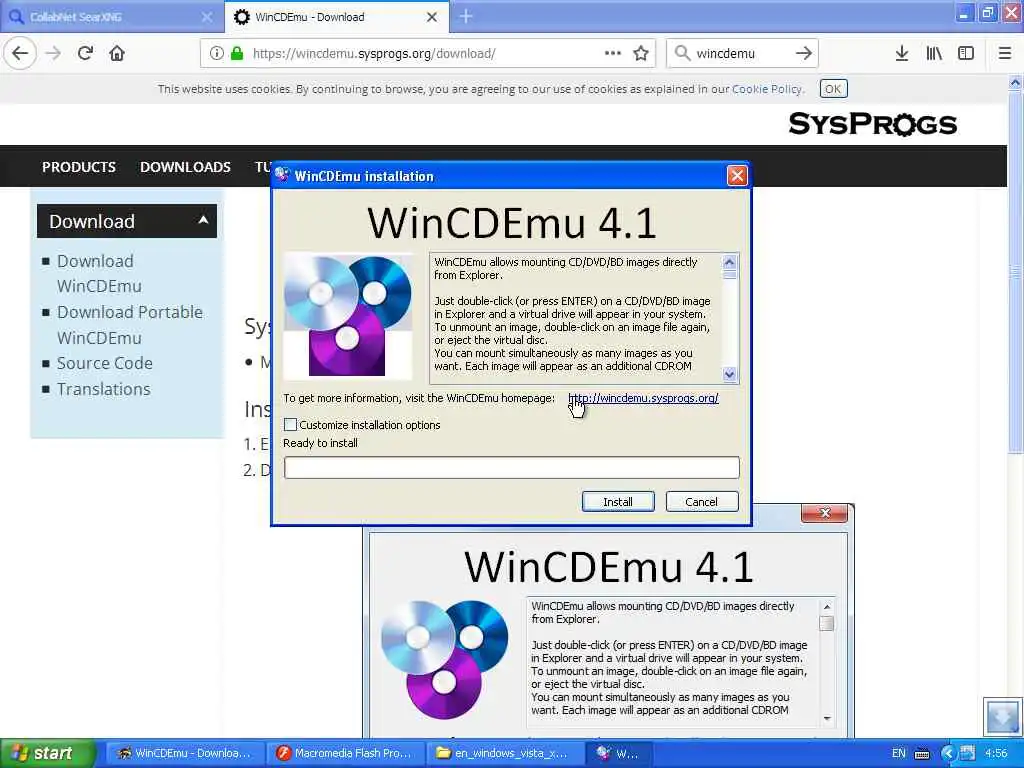Open the page actions three-dot menu
Viewport: 1024px width, 768px height.
coord(613,53)
